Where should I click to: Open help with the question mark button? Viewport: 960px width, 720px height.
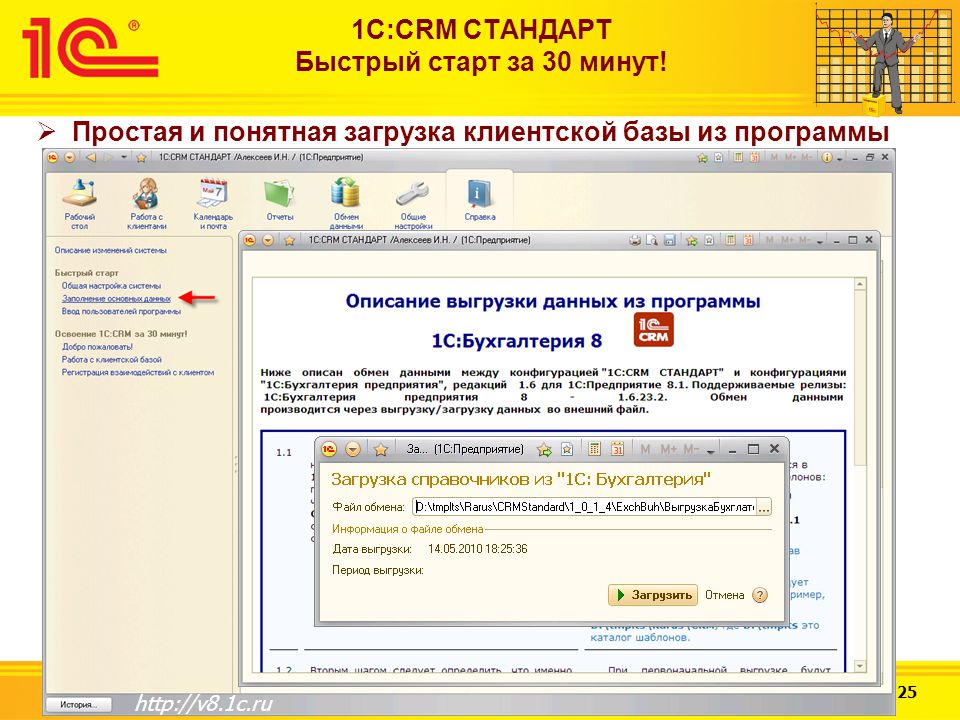(760, 594)
